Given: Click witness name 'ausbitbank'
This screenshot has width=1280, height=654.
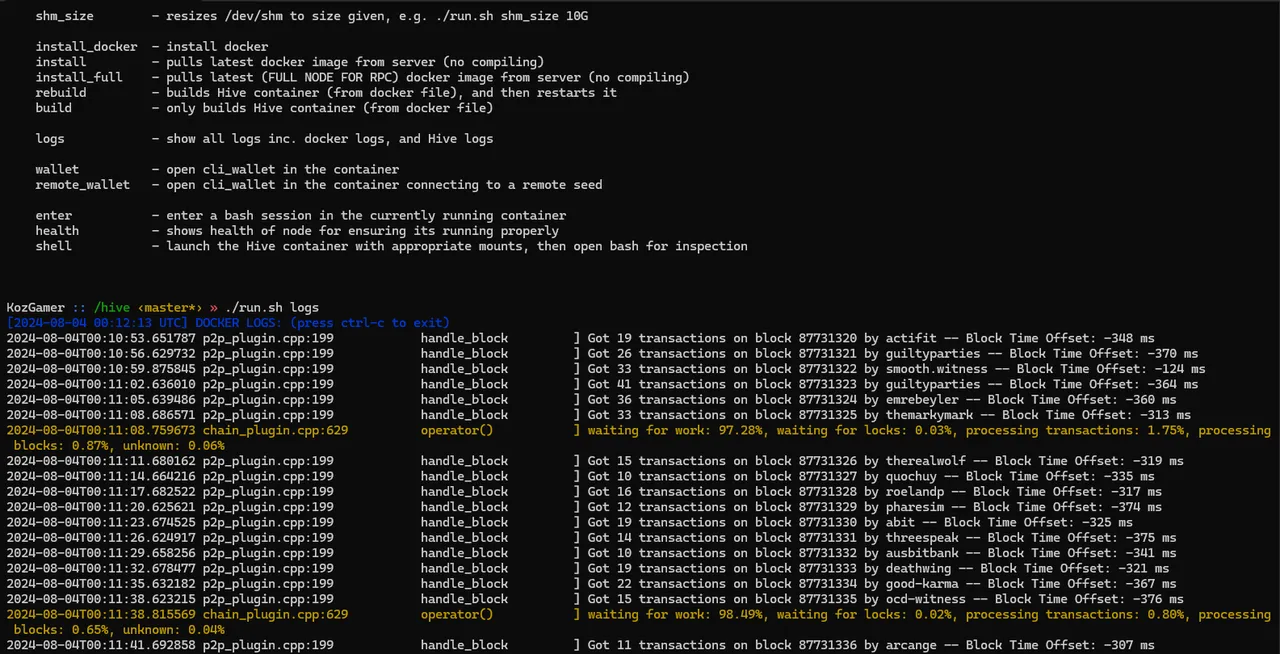Looking at the screenshot, I should click(x=923, y=553).
